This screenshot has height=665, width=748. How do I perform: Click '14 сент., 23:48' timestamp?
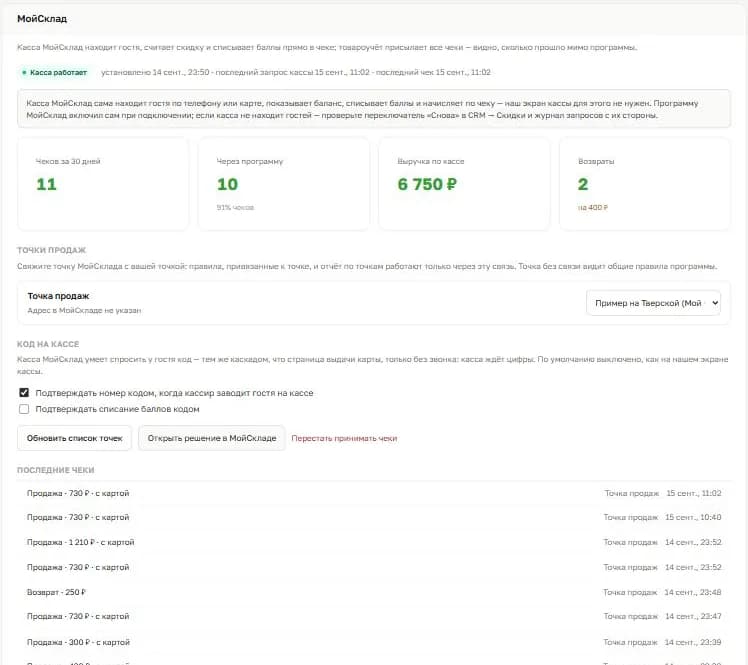coord(693,592)
